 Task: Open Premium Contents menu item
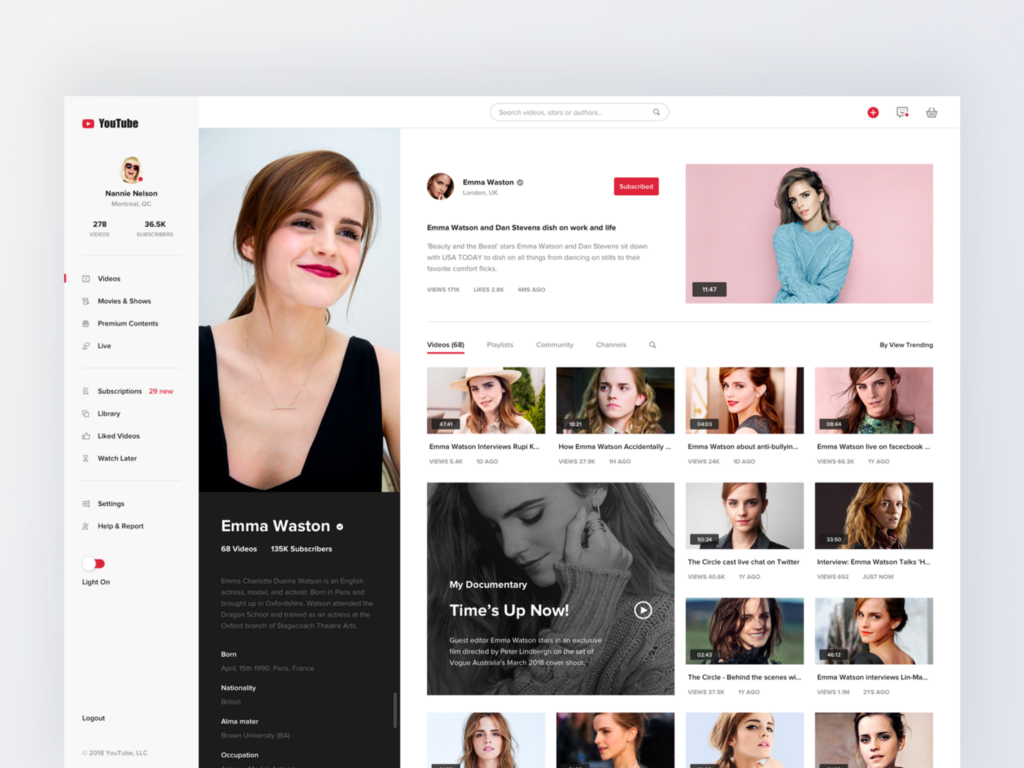pyautogui.click(x=128, y=323)
